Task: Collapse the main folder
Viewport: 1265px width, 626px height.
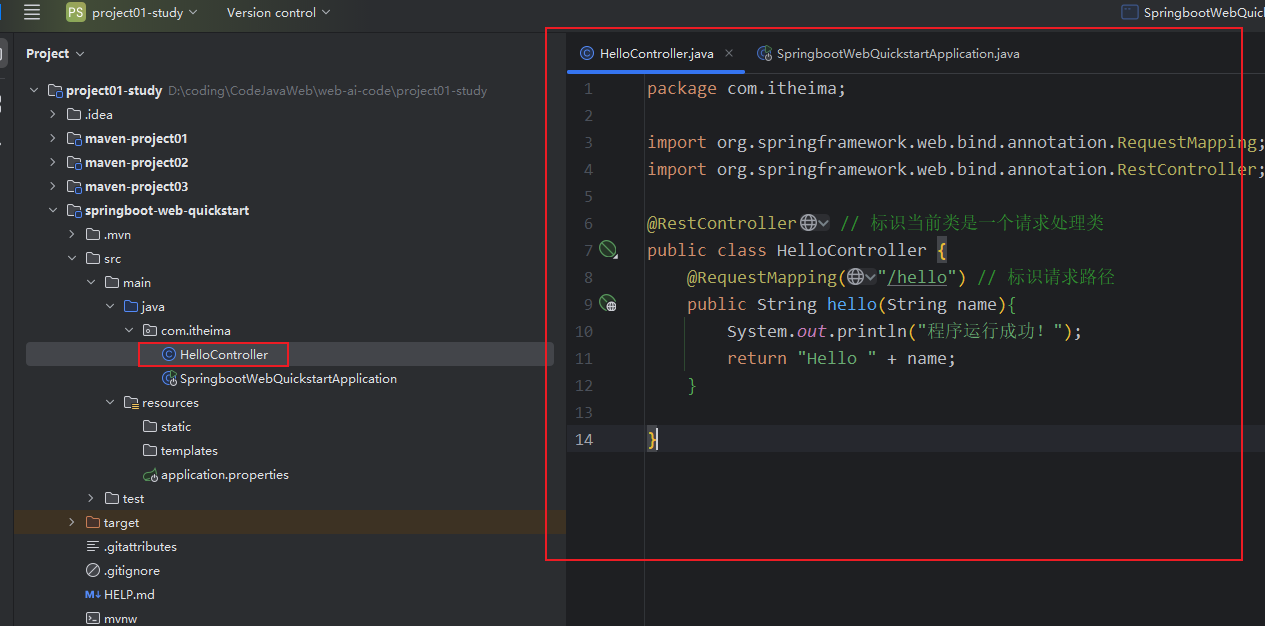Action: 91,282
